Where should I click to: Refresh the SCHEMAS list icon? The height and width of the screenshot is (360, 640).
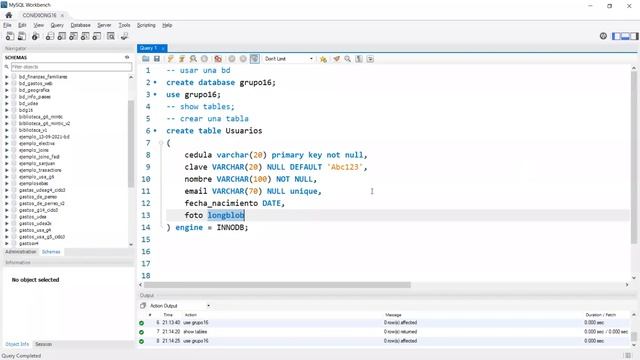[127, 58]
